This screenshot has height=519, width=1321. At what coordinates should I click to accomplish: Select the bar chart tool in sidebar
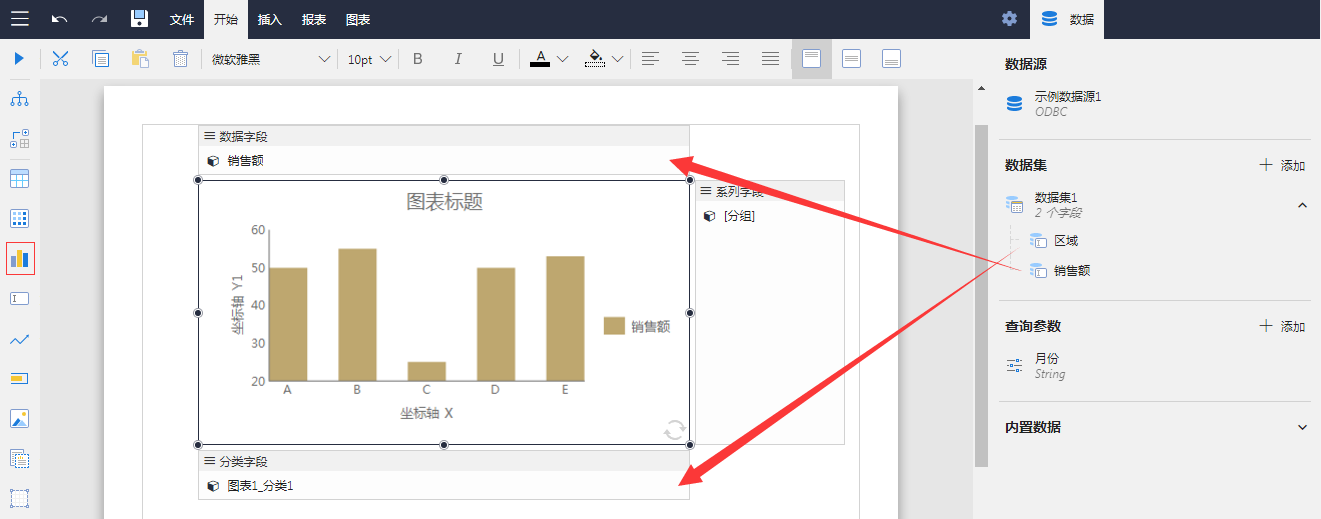(20, 258)
